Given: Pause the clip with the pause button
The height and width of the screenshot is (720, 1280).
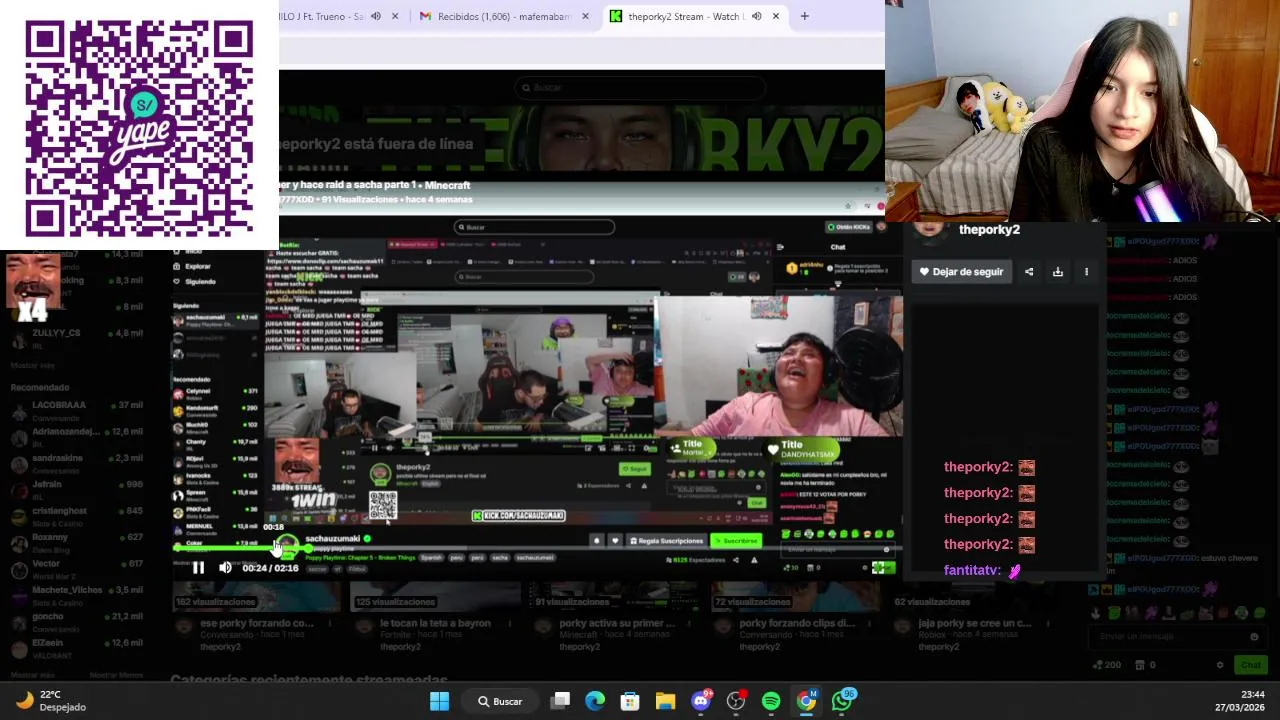Looking at the screenshot, I should pyautogui.click(x=198, y=568).
